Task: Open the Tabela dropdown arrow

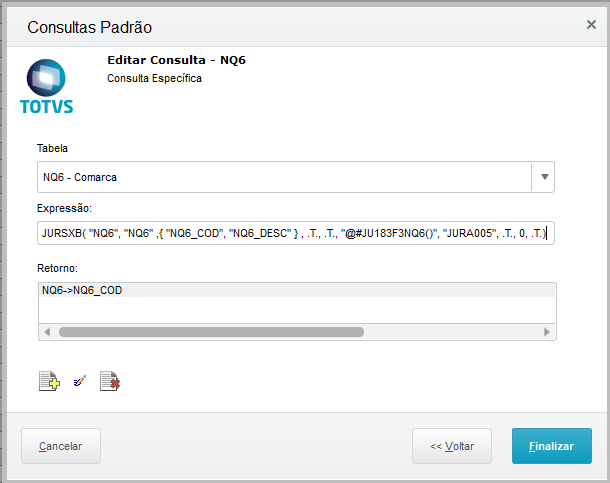Action: [x=544, y=177]
